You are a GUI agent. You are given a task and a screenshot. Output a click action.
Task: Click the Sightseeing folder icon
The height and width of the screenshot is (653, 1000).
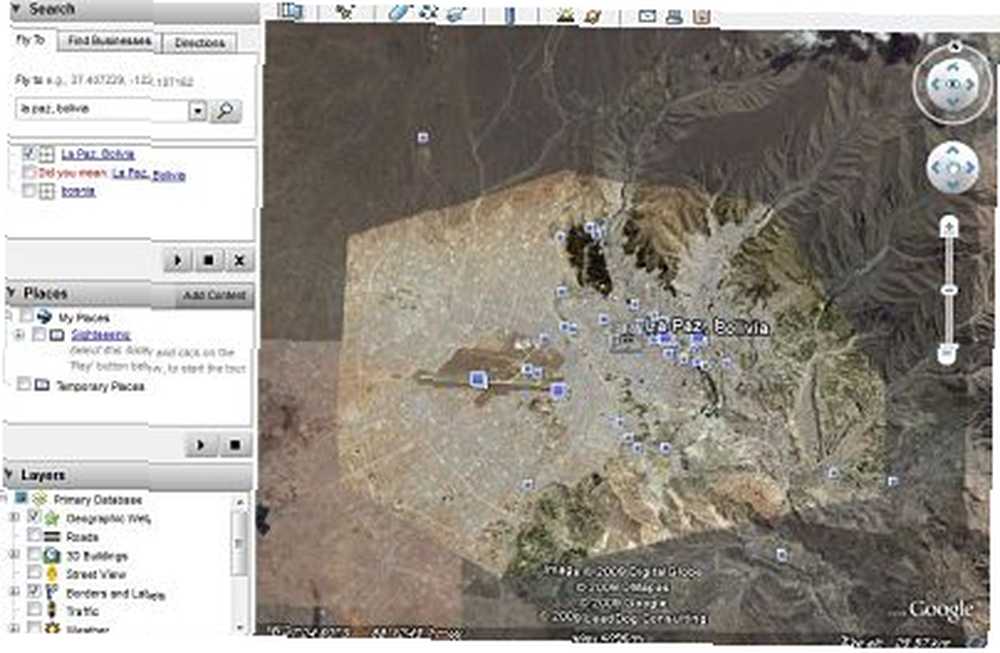57,335
